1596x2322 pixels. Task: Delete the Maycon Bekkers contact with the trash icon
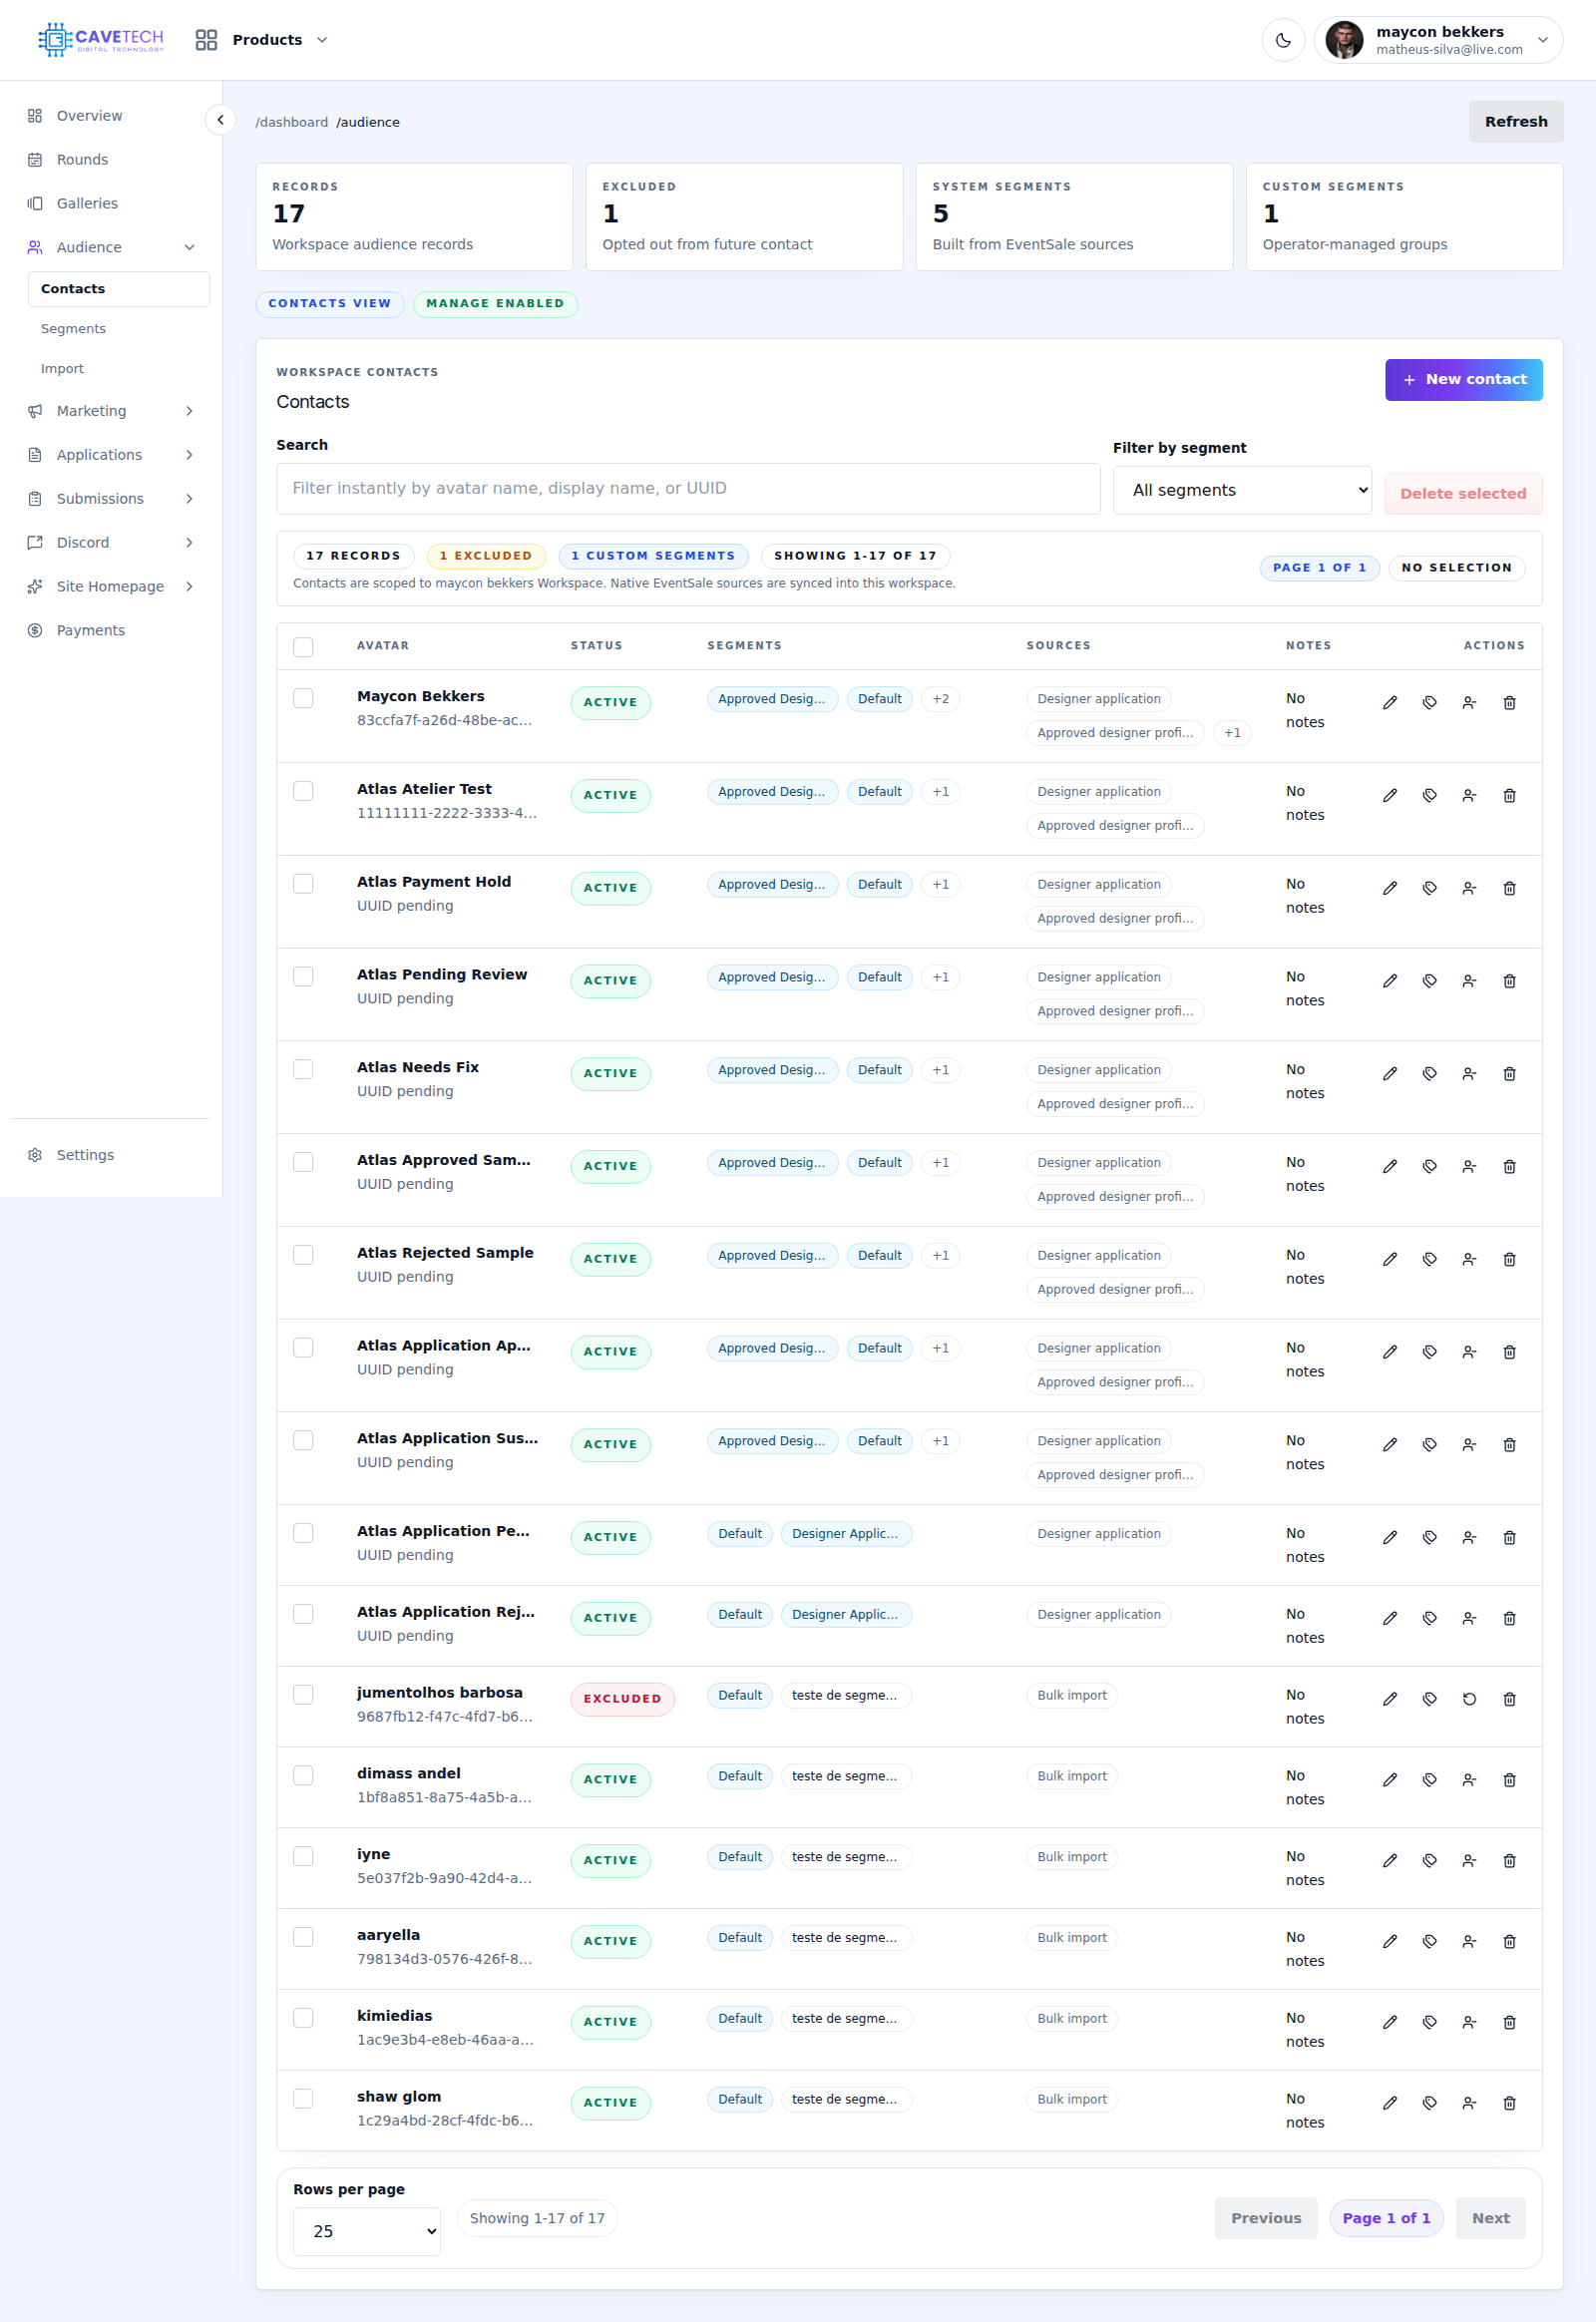tap(1509, 703)
